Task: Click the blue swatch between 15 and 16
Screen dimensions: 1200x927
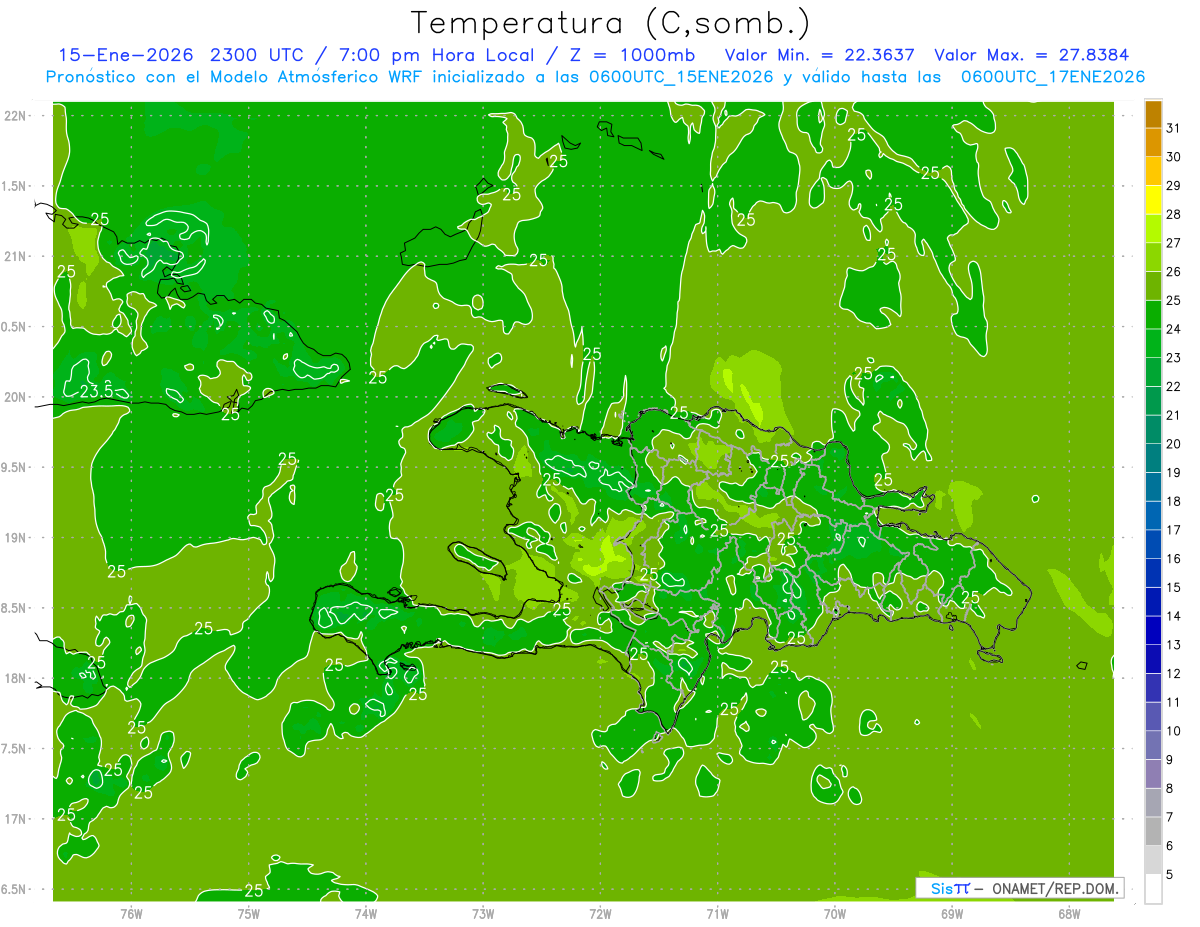Action: coord(1153,573)
